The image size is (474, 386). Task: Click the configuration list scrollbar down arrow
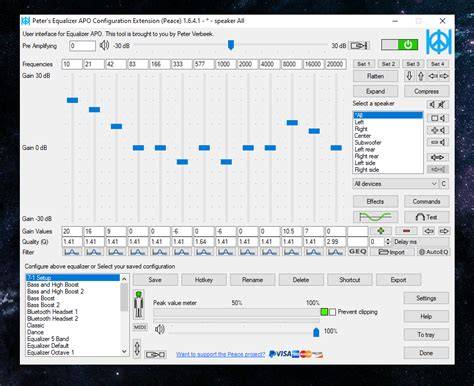pos(124,352)
